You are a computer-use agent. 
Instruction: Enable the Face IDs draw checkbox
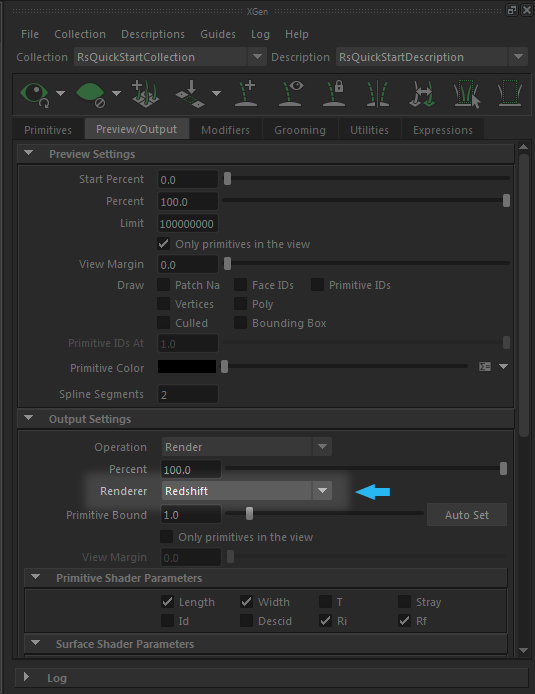[x=240, y=285]
